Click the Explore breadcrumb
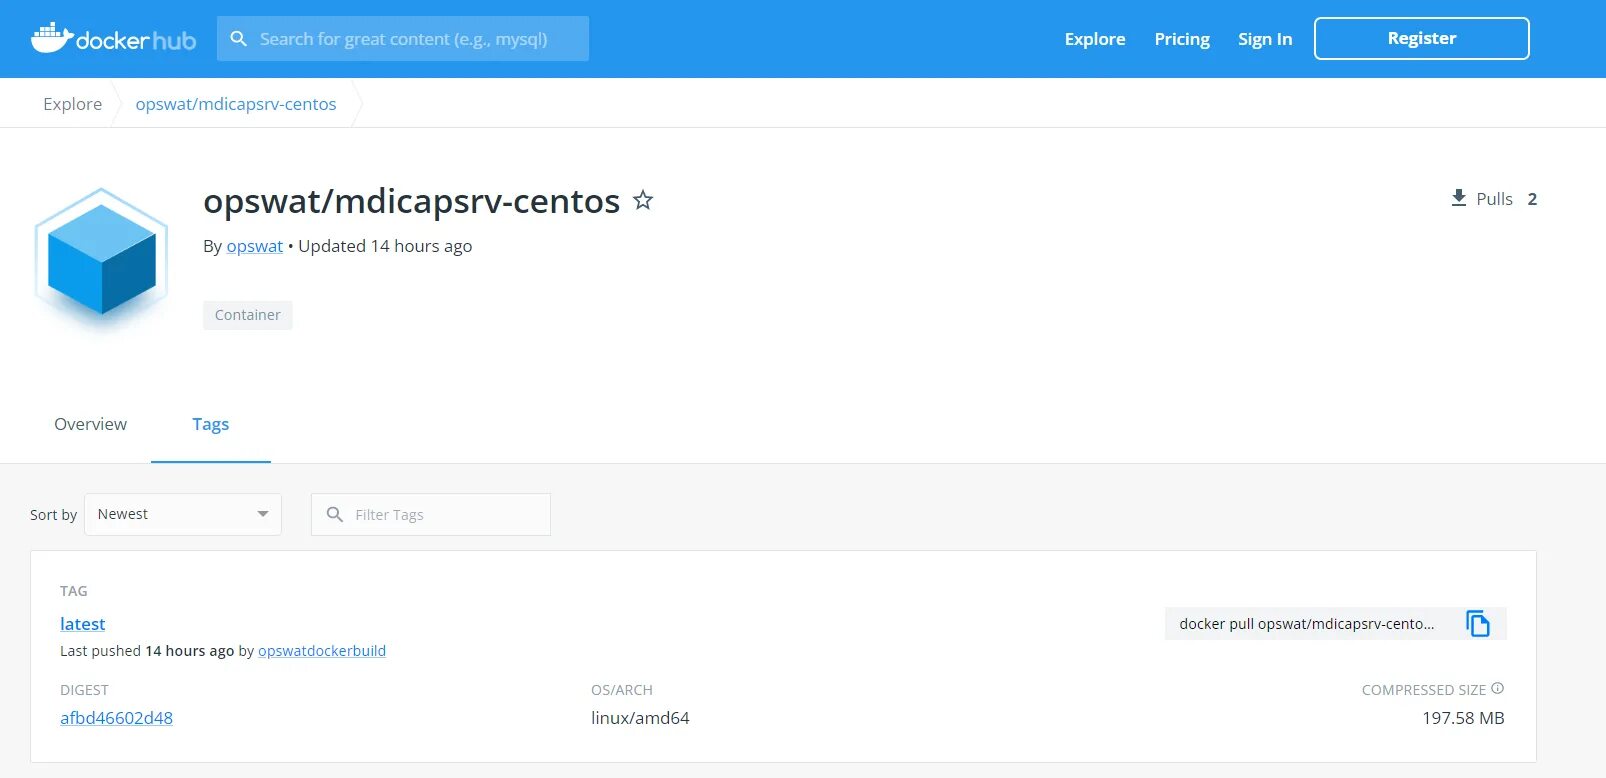The height and width of the screenshot is (778, 1606). (x=72, y=104)
